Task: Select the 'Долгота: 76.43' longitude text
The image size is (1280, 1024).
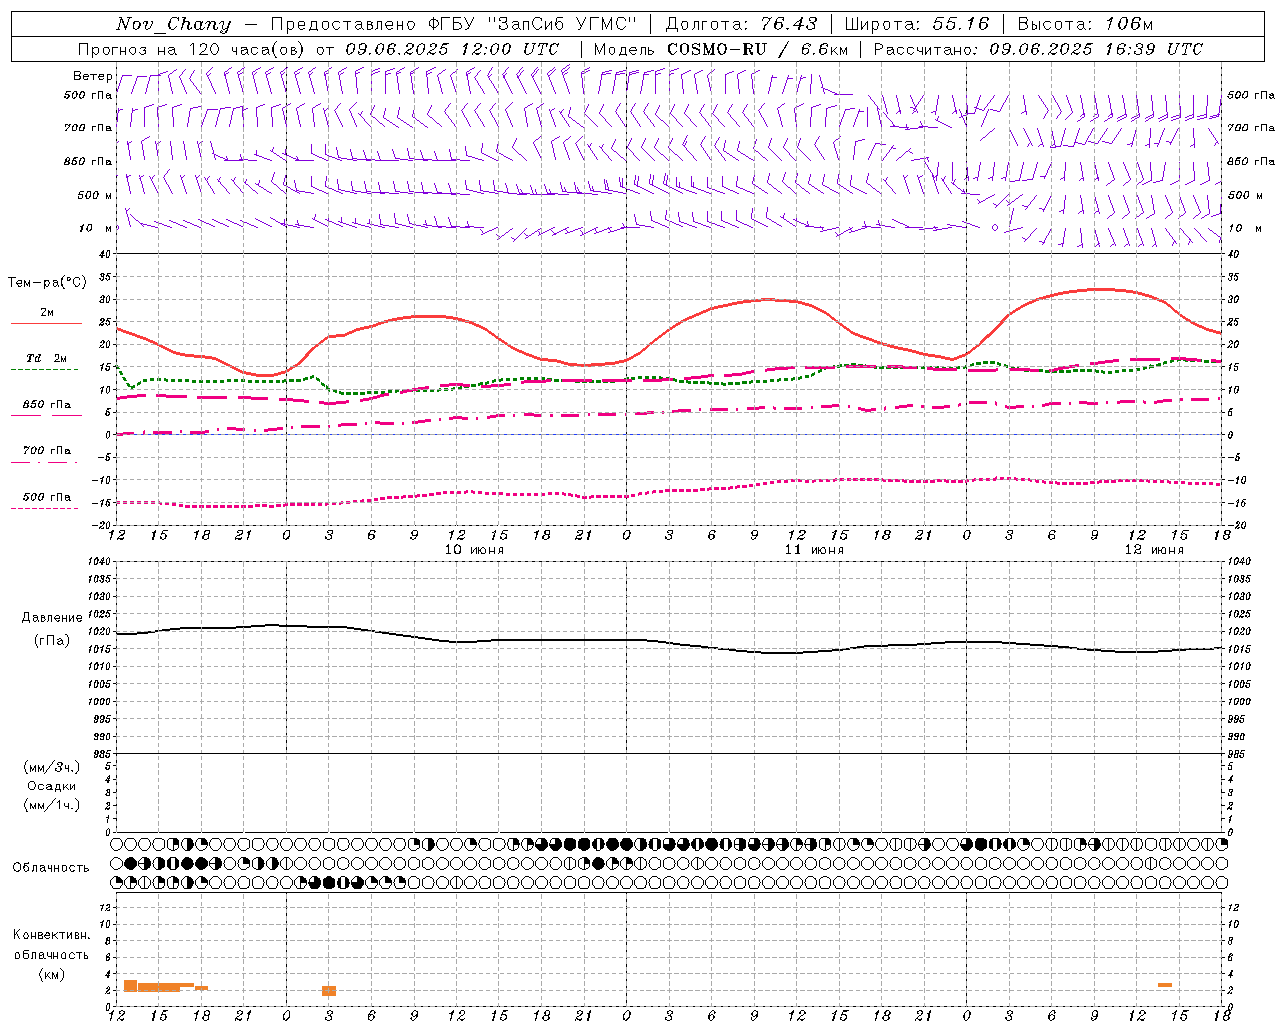Action: 741,24
